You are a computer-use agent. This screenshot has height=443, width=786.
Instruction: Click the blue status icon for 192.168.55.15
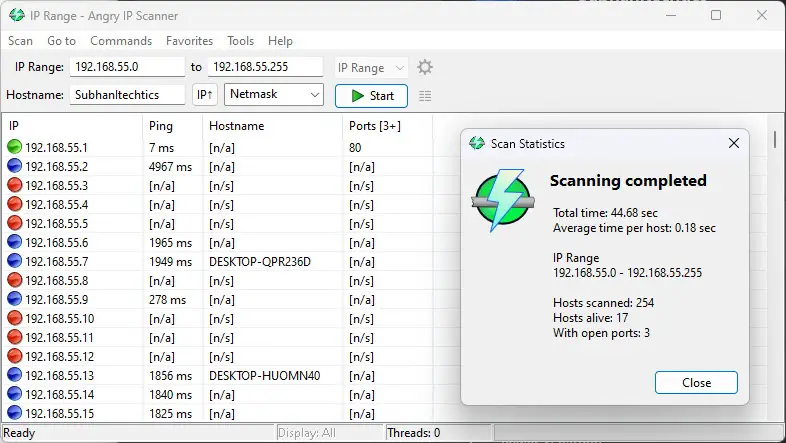[x=15, y=413]
